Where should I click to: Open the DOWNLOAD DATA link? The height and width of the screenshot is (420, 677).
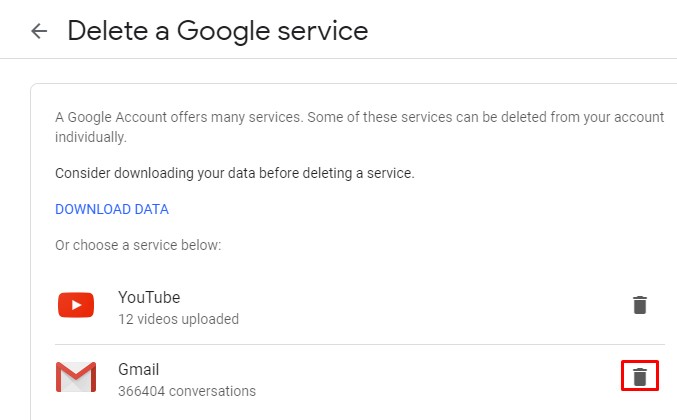(x=112, y=209)
